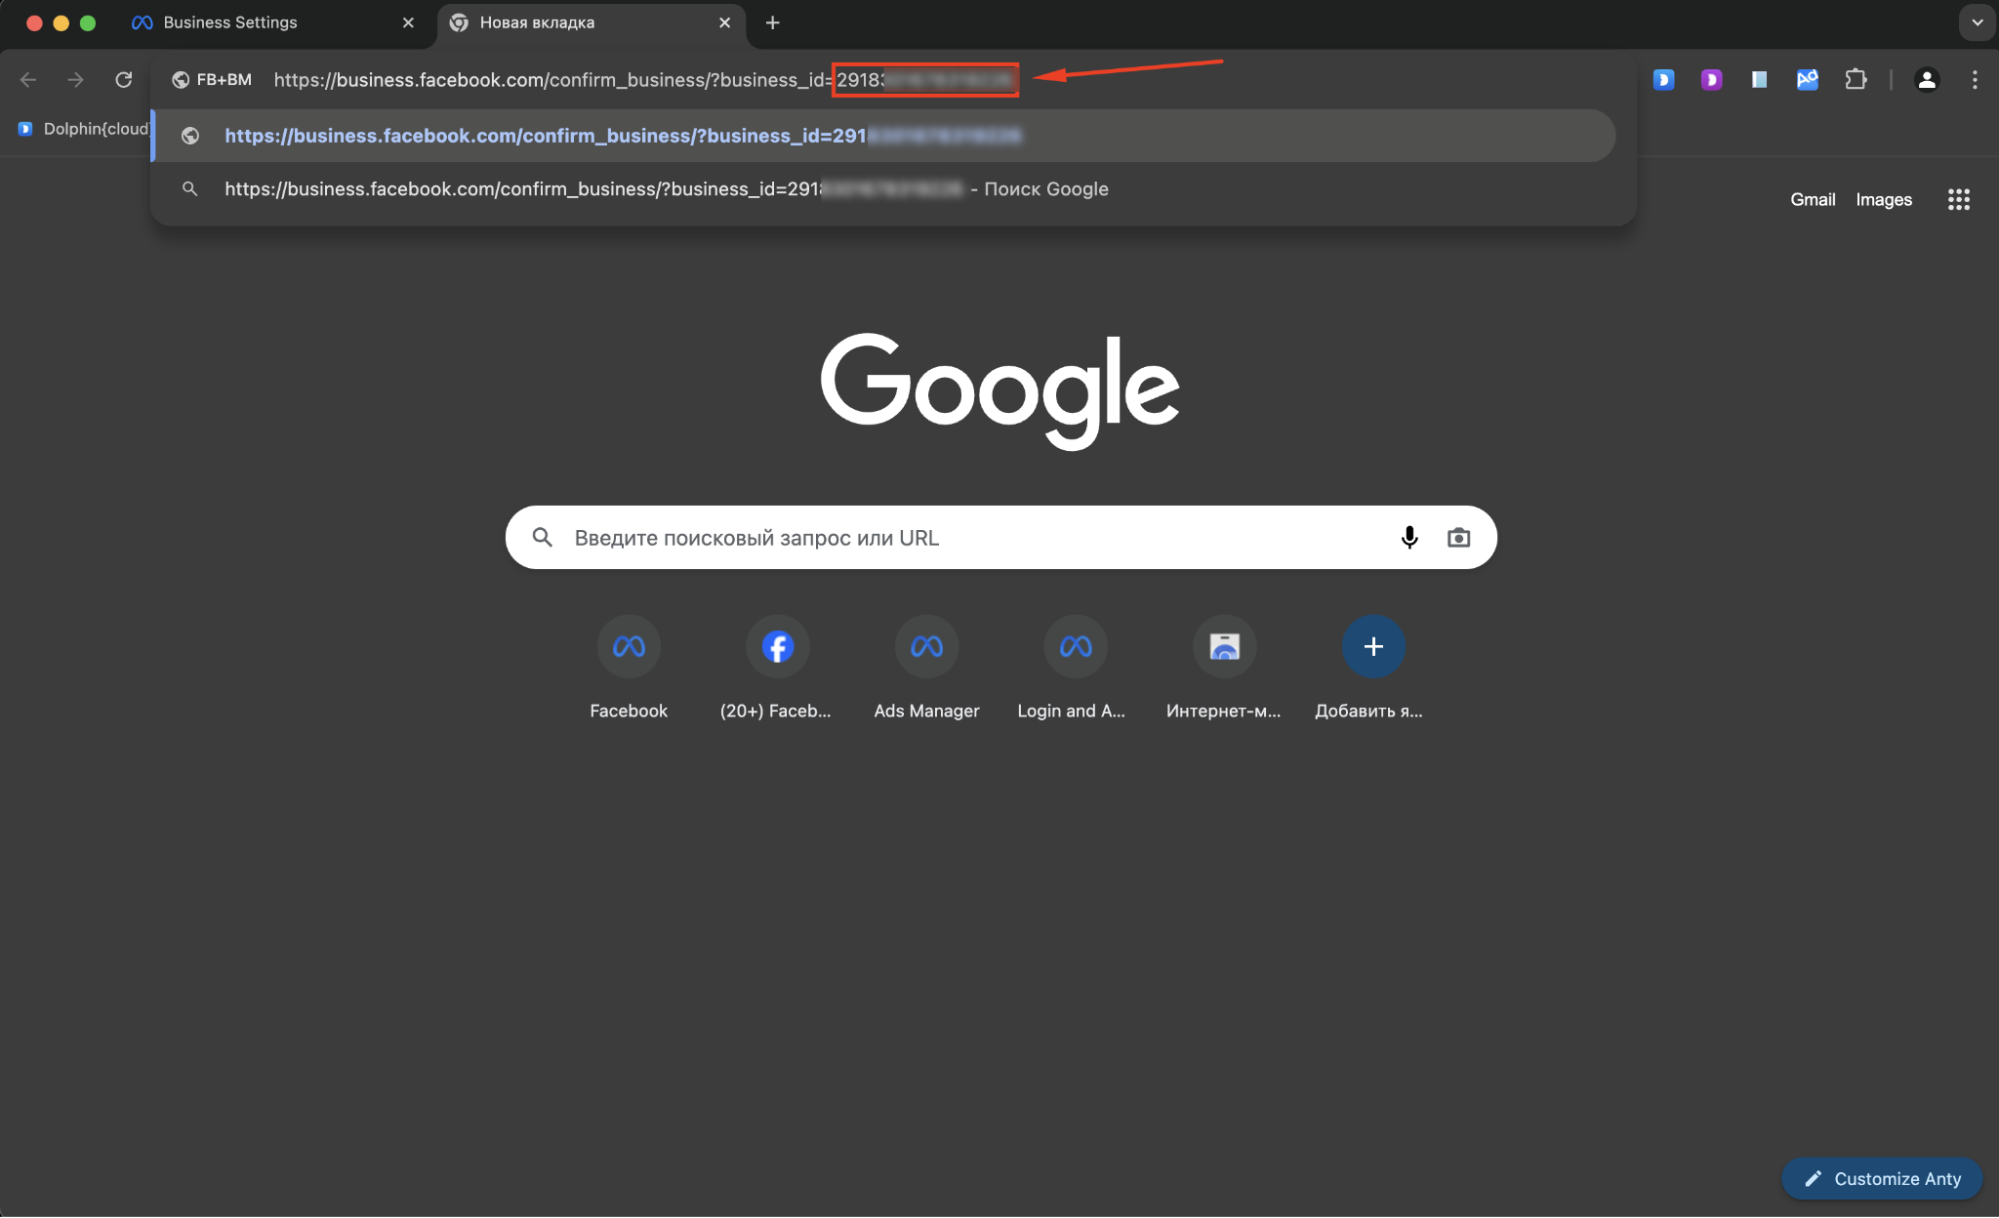Open the Extensions puzzle menu
Screen dimensions: 1999x1218
point(1856,80)
